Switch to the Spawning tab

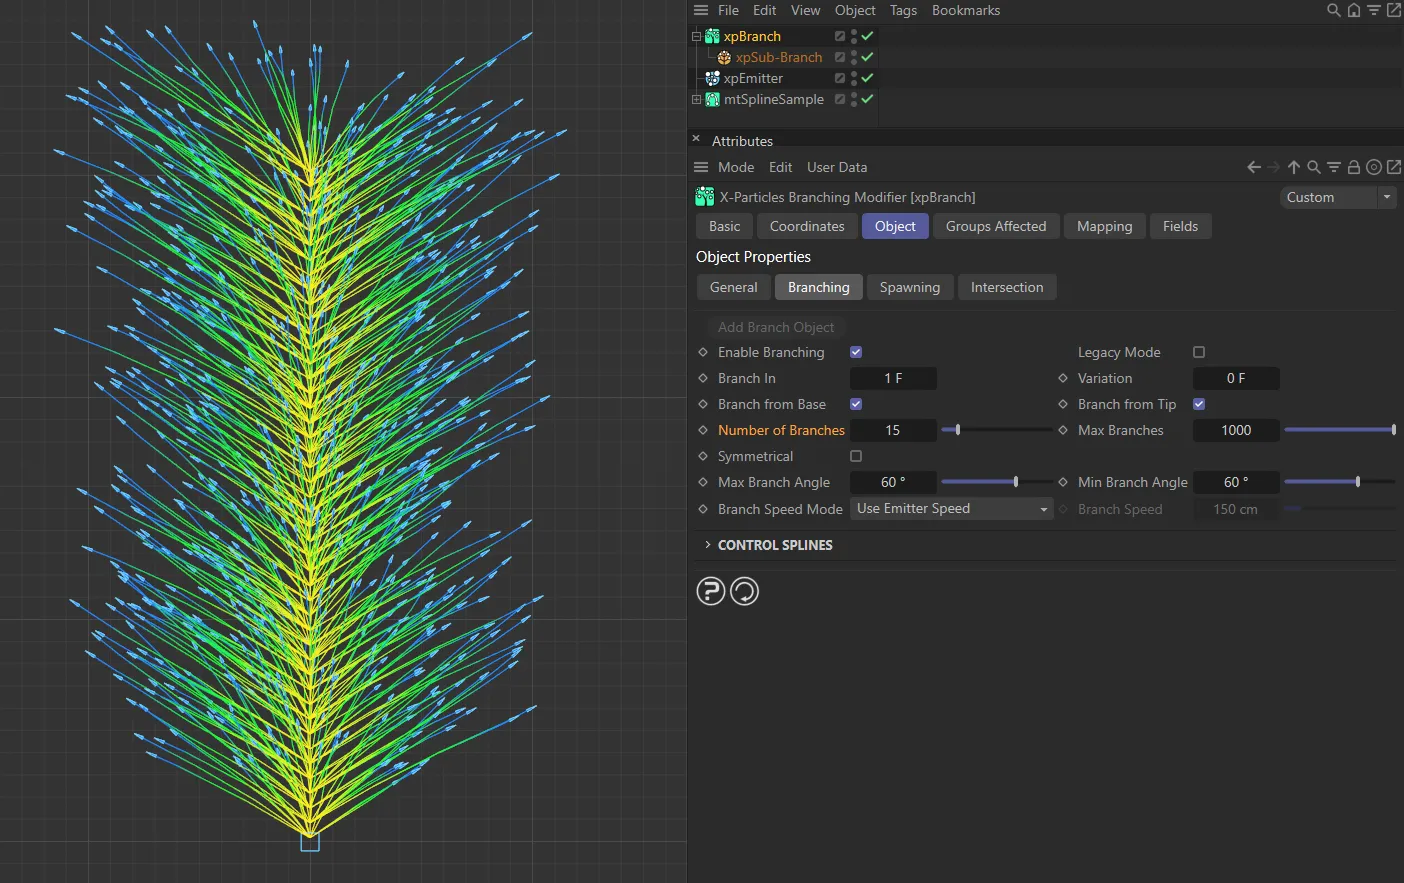[x=909, y=287]
